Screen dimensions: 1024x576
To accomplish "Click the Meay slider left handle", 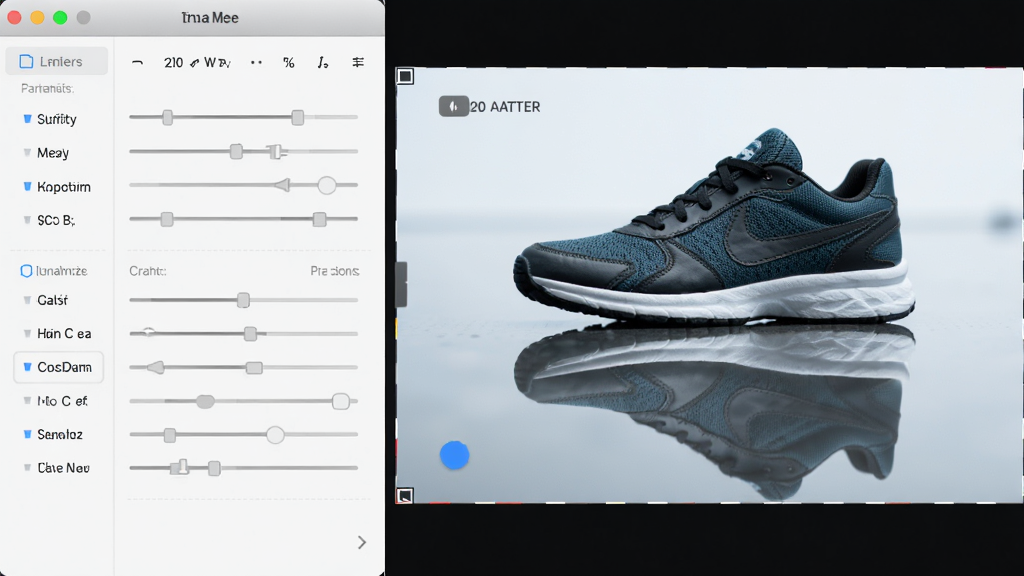I will [x=236, y=152].
